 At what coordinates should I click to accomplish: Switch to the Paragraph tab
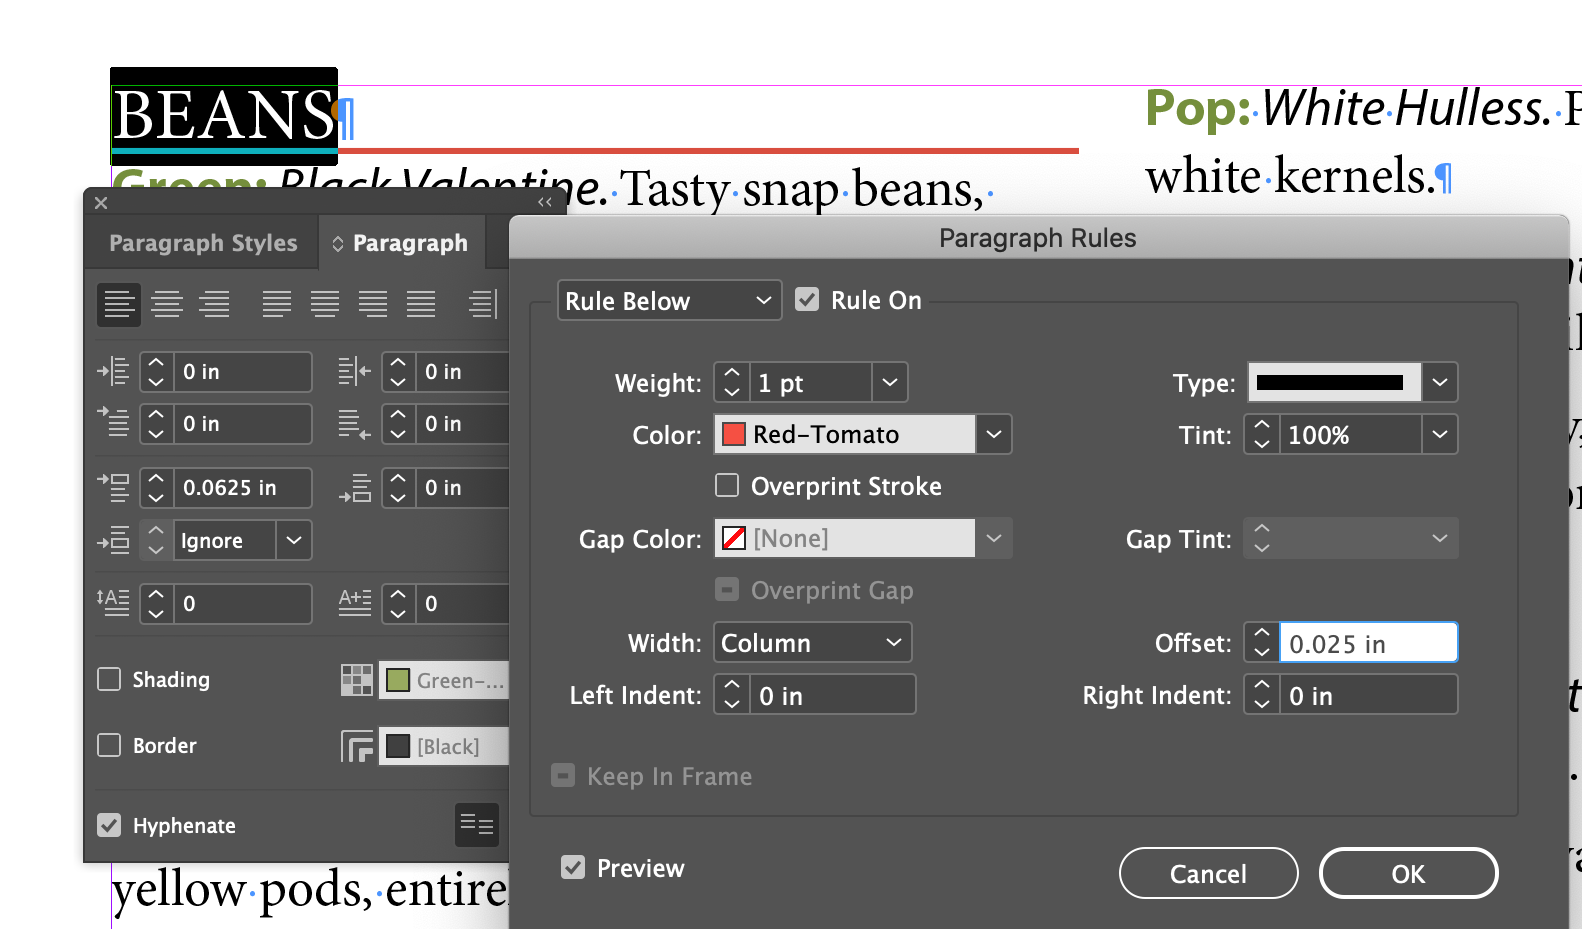coord(410,243)
